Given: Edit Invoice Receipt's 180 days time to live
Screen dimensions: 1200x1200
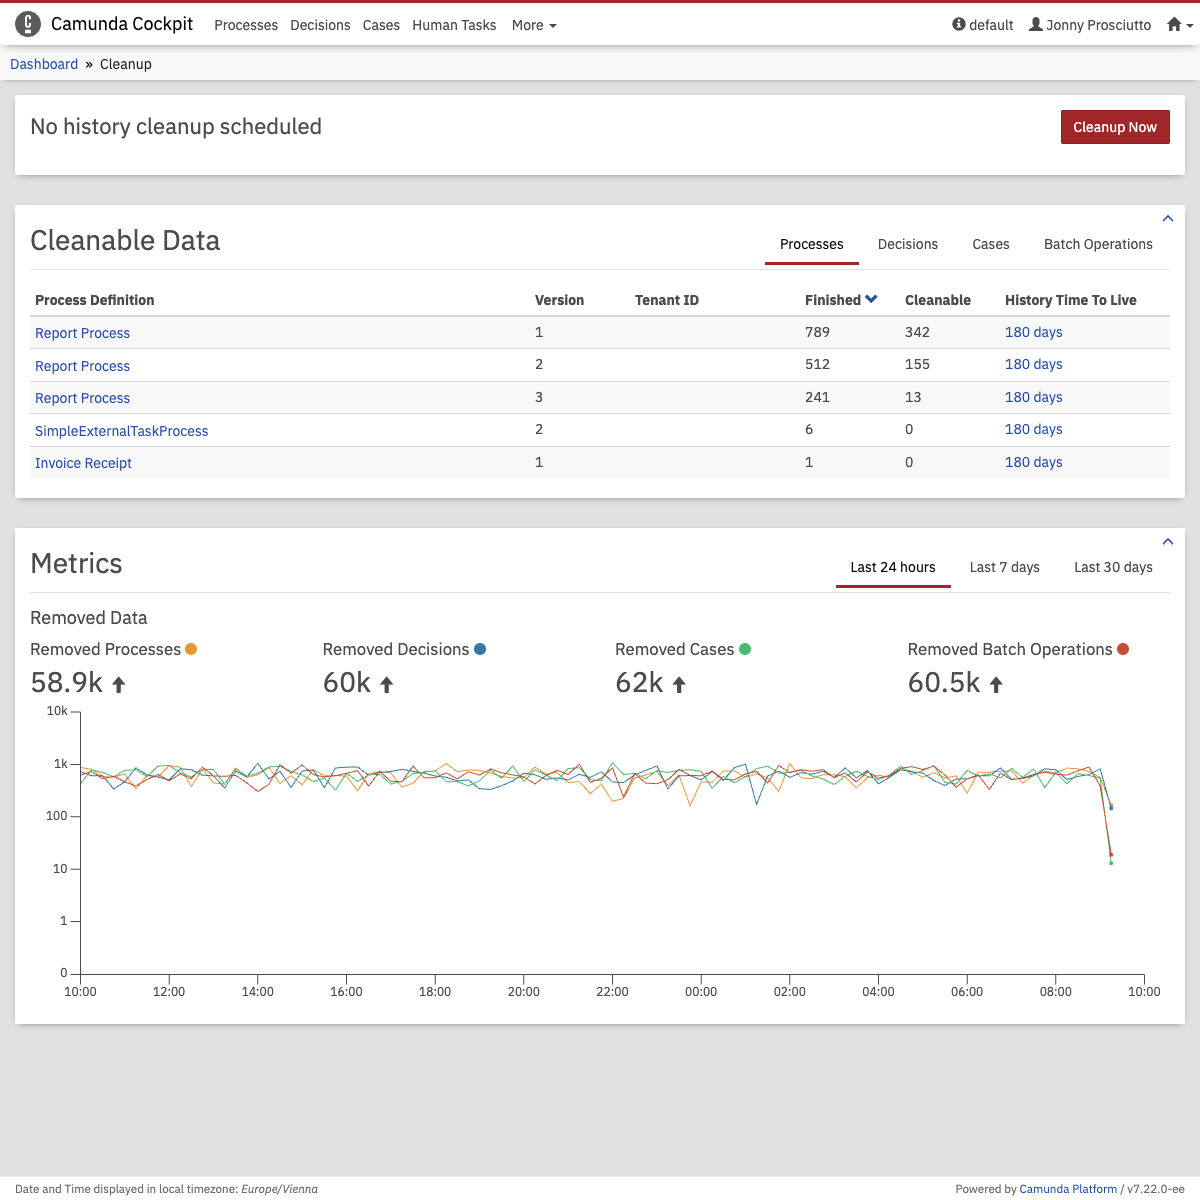Looking at the screenshot, I should click(1033, 462).
